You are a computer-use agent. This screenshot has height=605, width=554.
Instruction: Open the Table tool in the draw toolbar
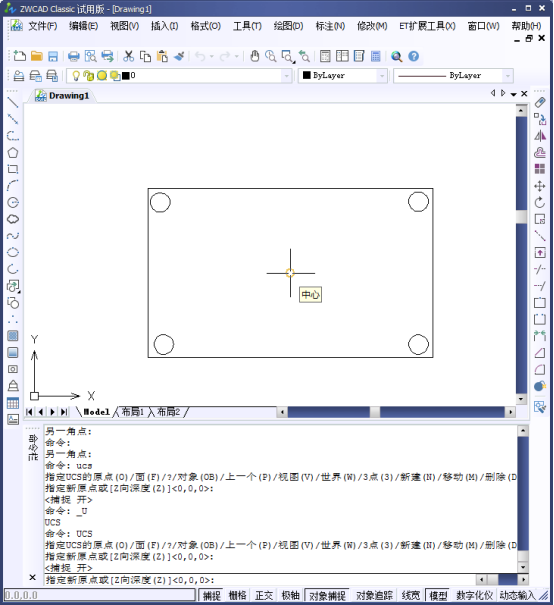[13, 403]
